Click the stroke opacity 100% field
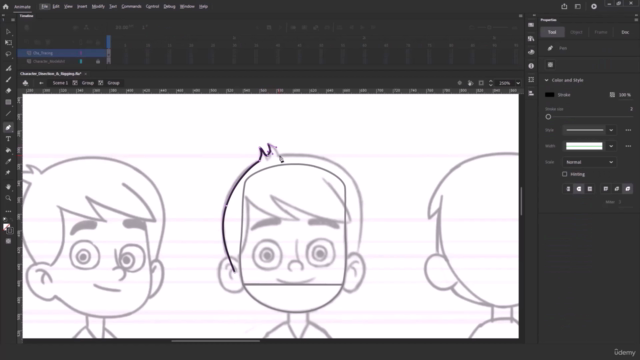Image resolution: width=640 pixels, height=360 pixels. point(625,95)
